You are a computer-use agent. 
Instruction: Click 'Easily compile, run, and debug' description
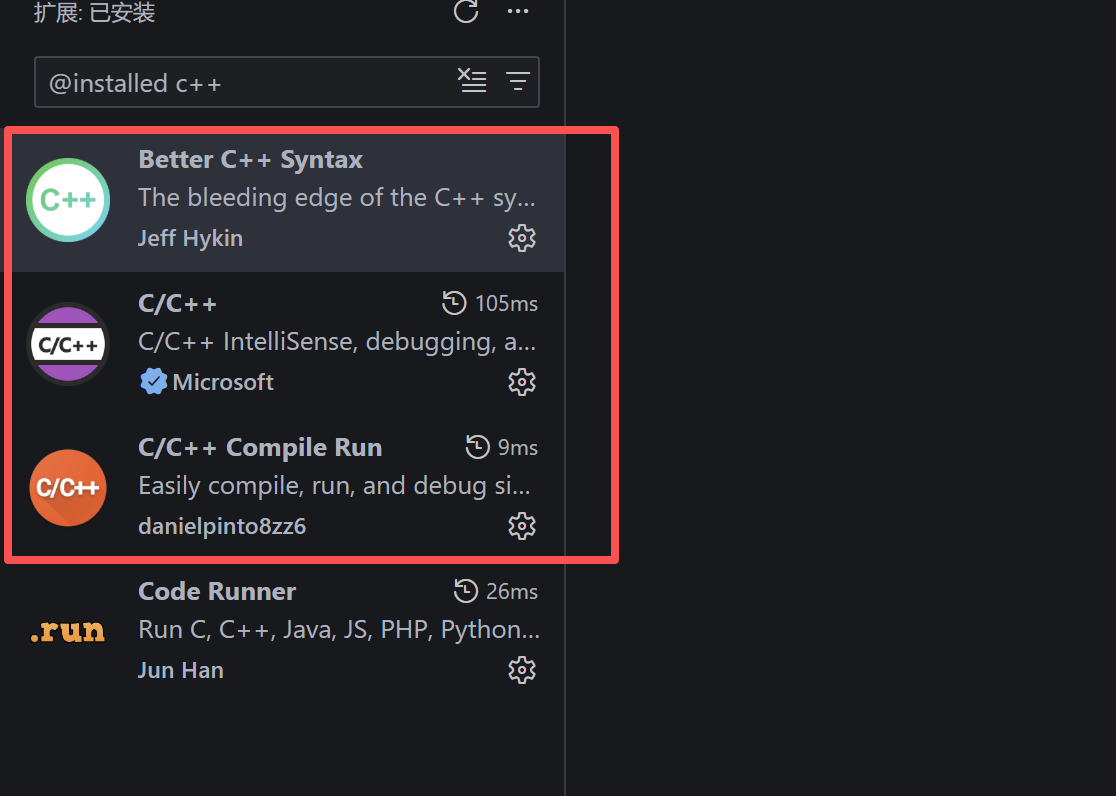(x=335, y=486)
